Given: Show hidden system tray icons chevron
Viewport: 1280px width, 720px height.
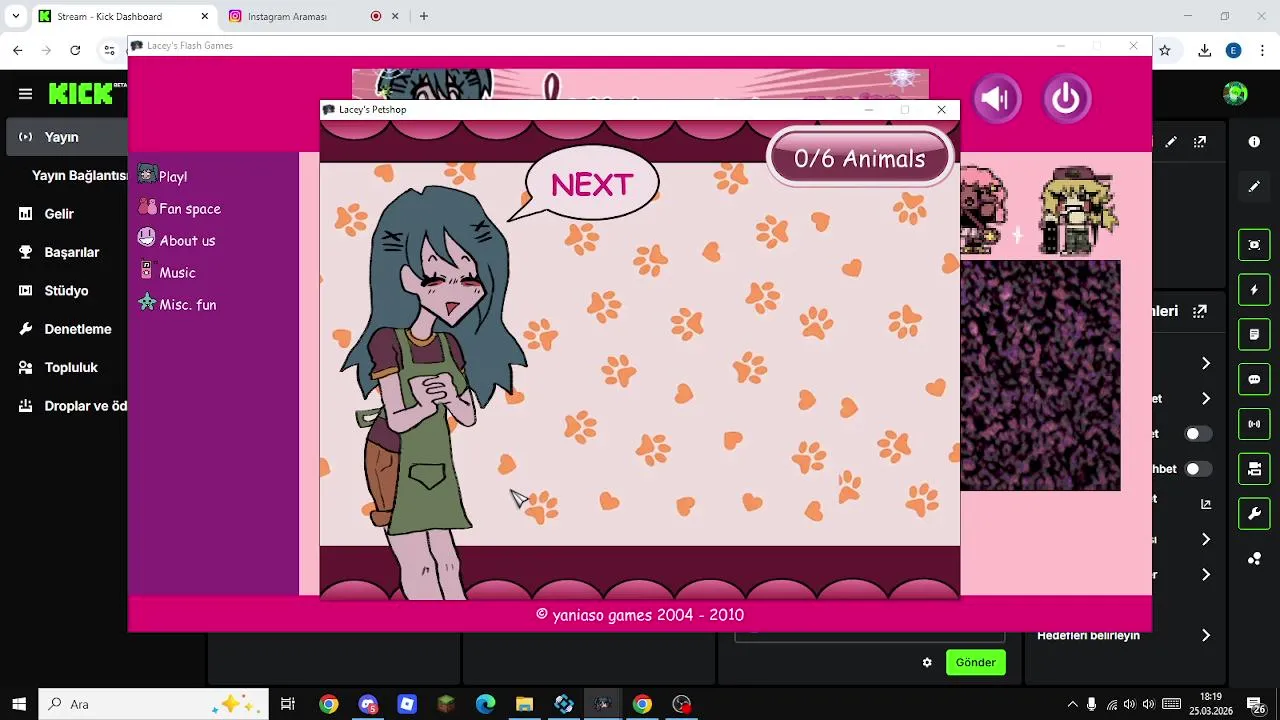Looking at the screenshot, I should click(1072, 704).
